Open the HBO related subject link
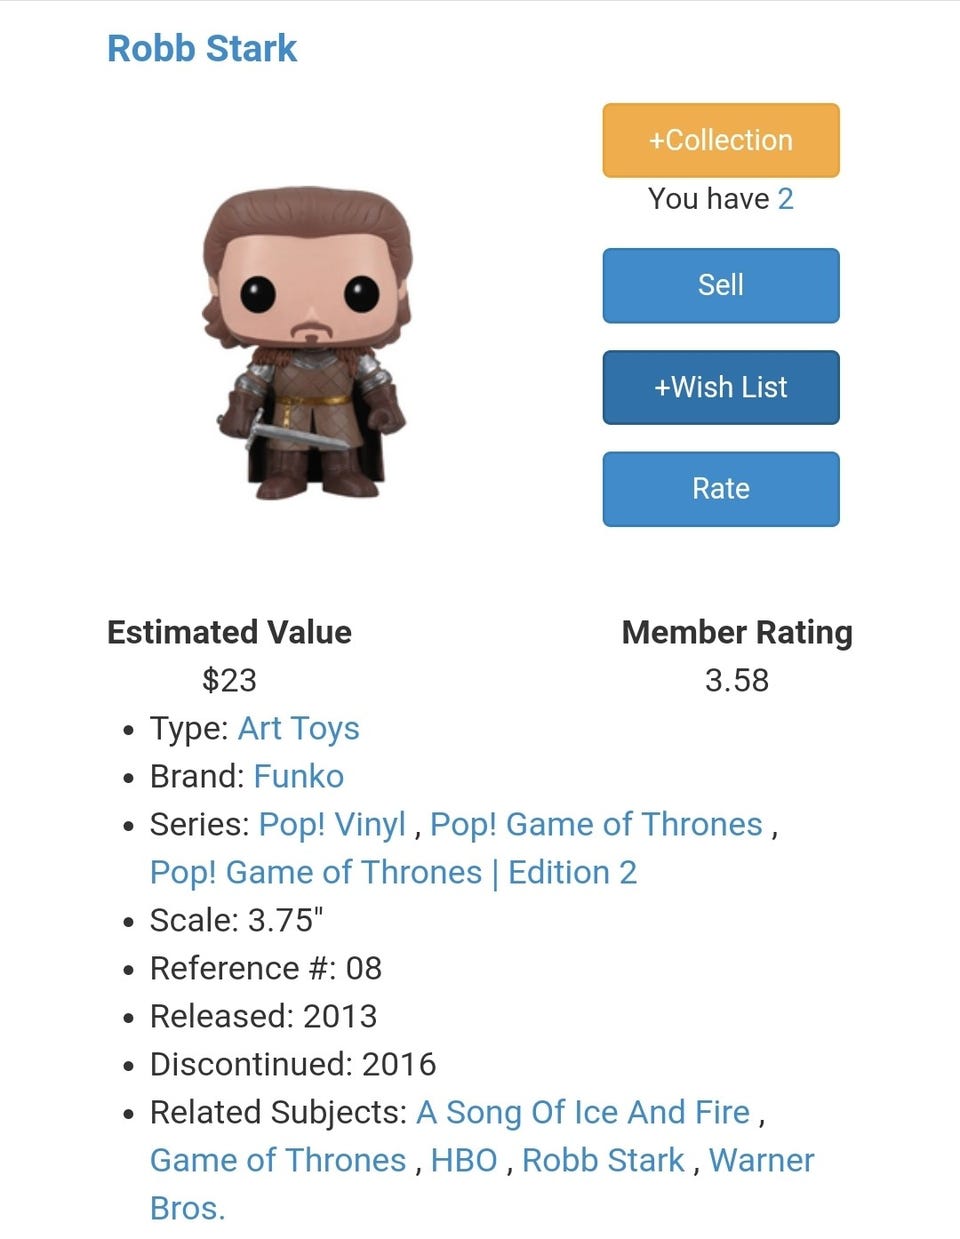The image size is (960, 1239). pos(464,1160)
